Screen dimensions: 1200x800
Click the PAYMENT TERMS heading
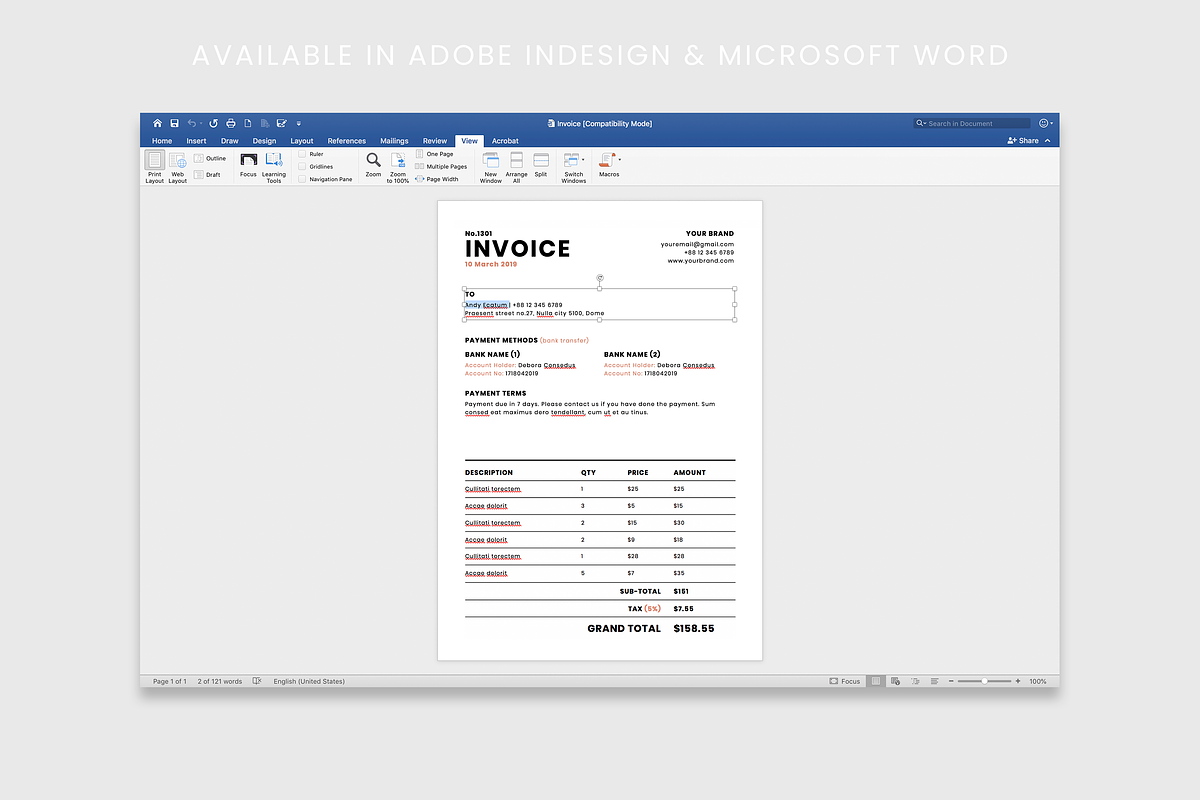point(495,393)
